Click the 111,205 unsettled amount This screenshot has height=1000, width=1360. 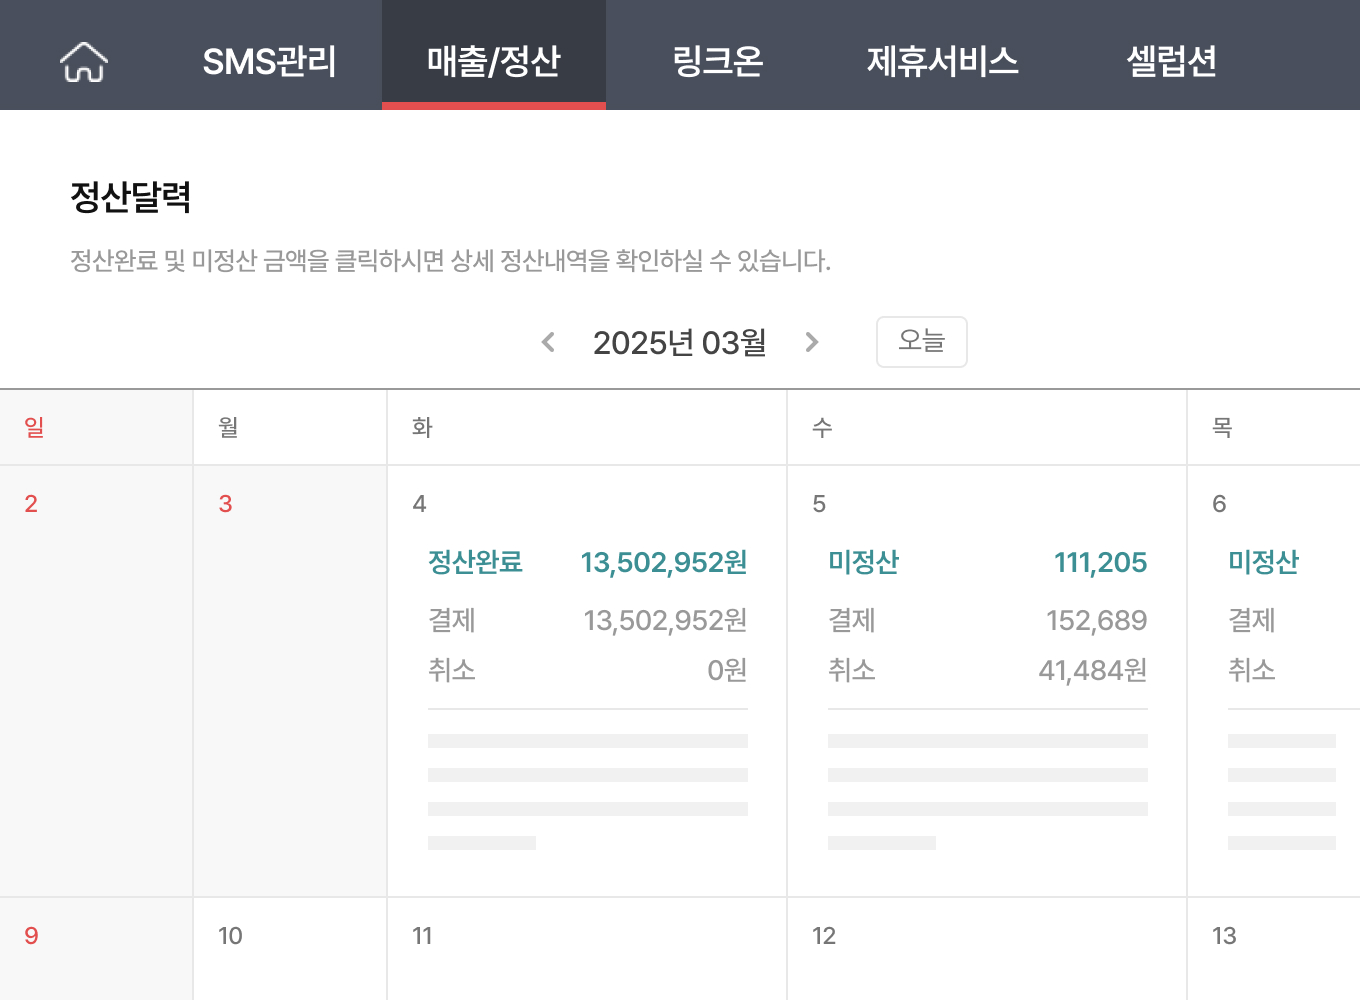coord(1100,562)
